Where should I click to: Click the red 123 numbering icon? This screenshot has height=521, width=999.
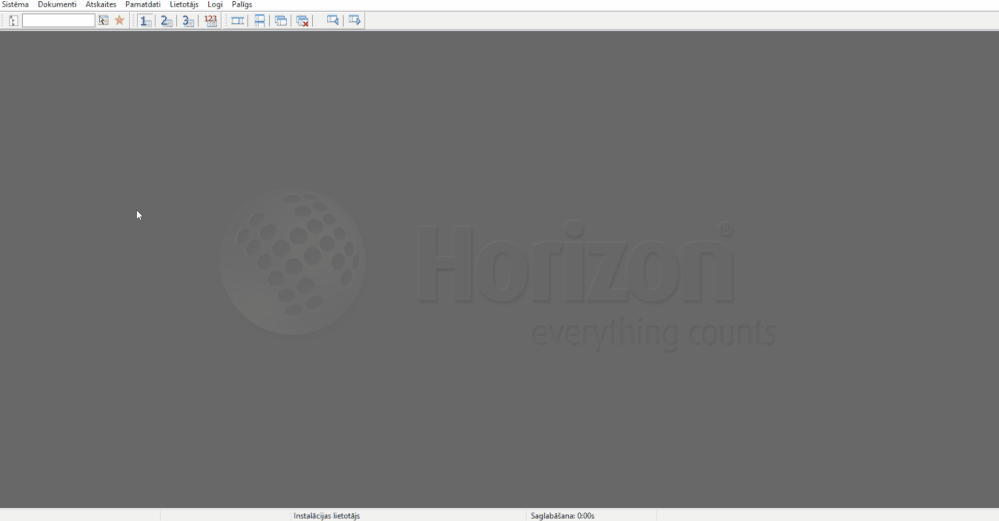(210, 21)
